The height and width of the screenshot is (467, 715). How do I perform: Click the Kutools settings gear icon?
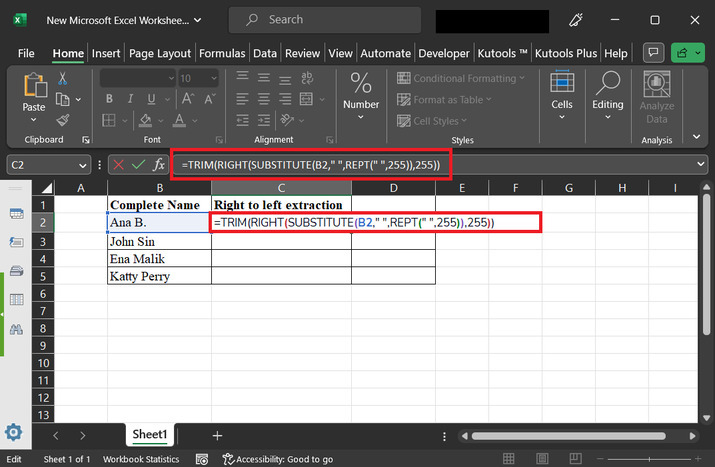click(14, 433)
